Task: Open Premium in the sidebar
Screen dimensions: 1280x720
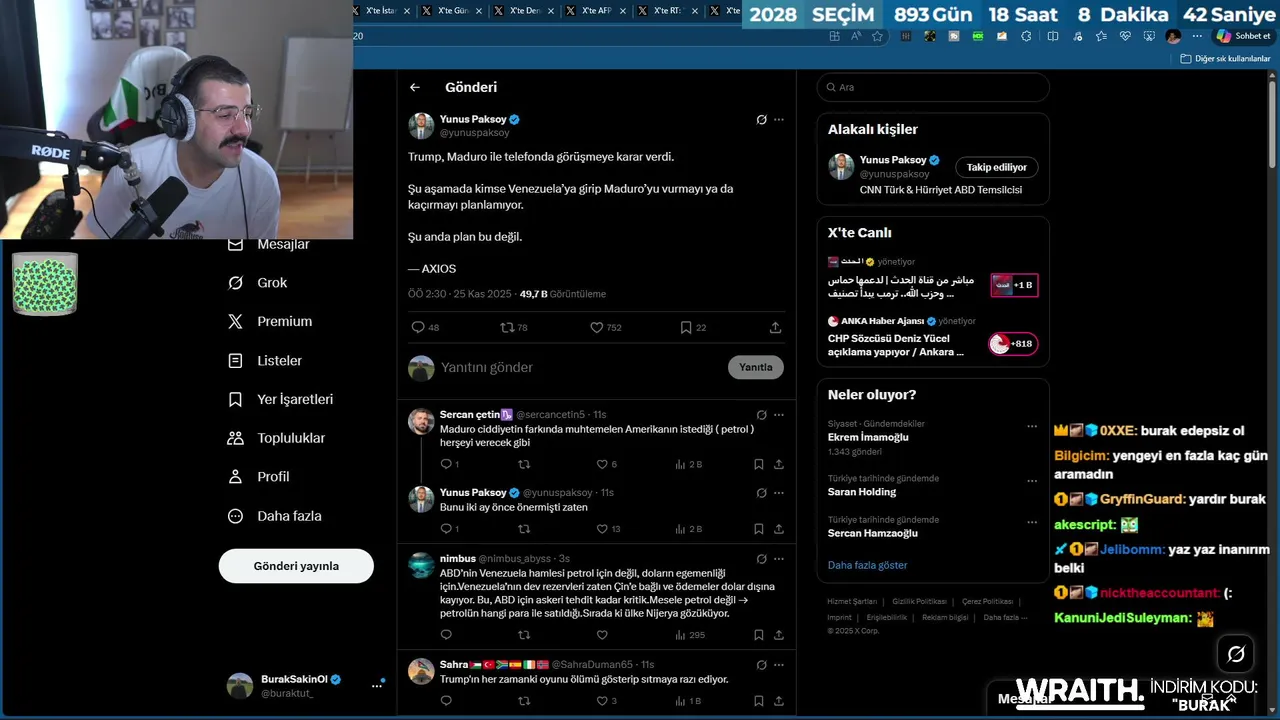Action: 270,321
